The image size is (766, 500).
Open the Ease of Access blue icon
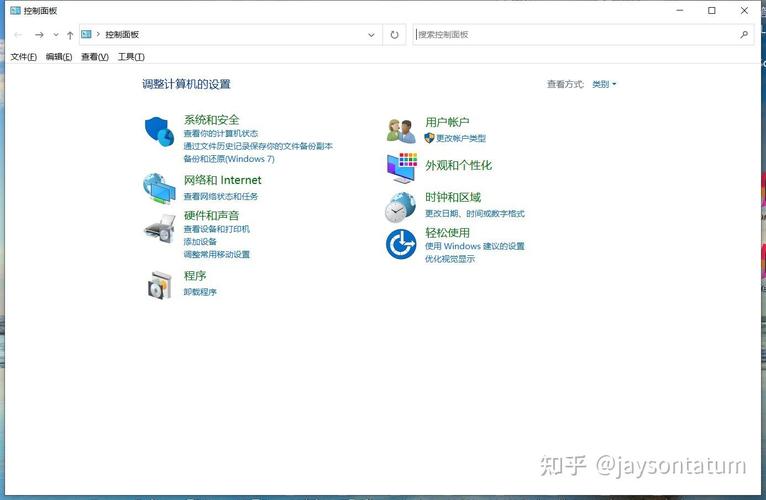click(x=401, y=244)
